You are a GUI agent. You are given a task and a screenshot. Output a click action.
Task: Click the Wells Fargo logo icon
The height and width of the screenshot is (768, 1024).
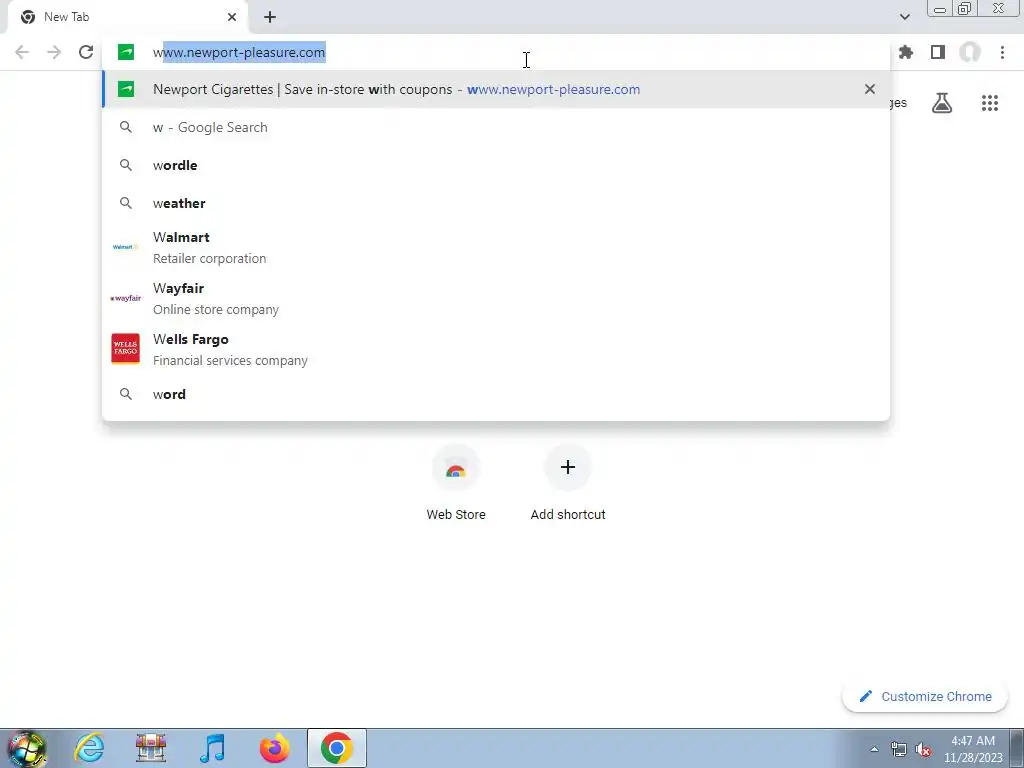pos(125,349)
